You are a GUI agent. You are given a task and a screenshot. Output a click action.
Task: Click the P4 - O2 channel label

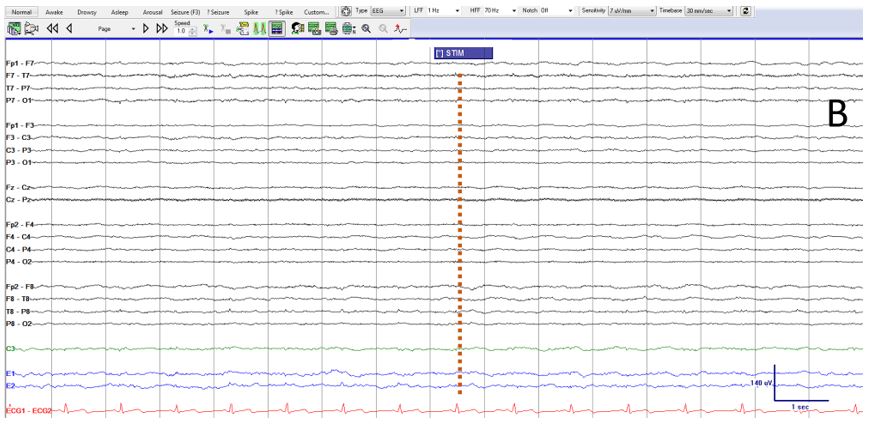coord(19,262)
